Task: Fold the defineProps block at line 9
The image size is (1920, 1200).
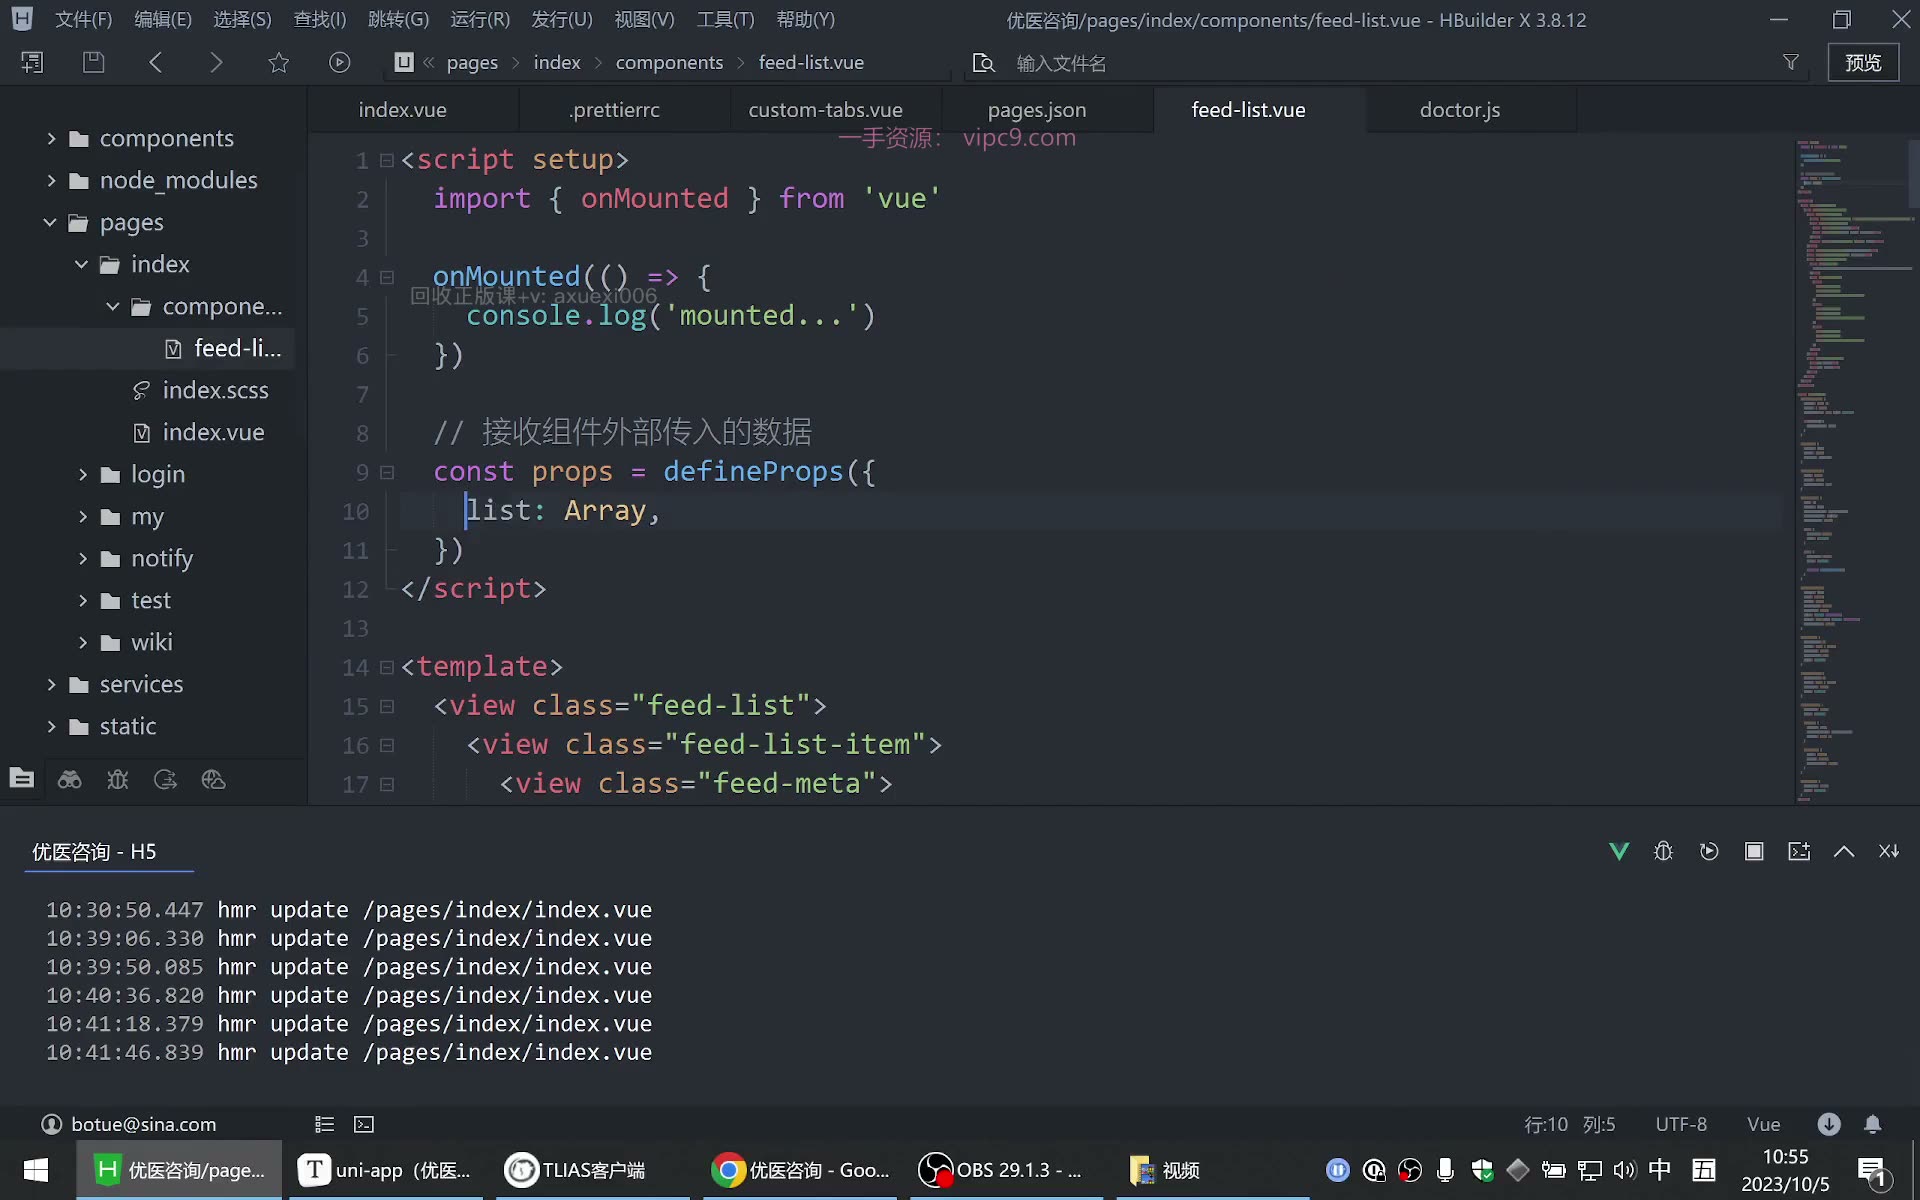Action: click(387, 472)
